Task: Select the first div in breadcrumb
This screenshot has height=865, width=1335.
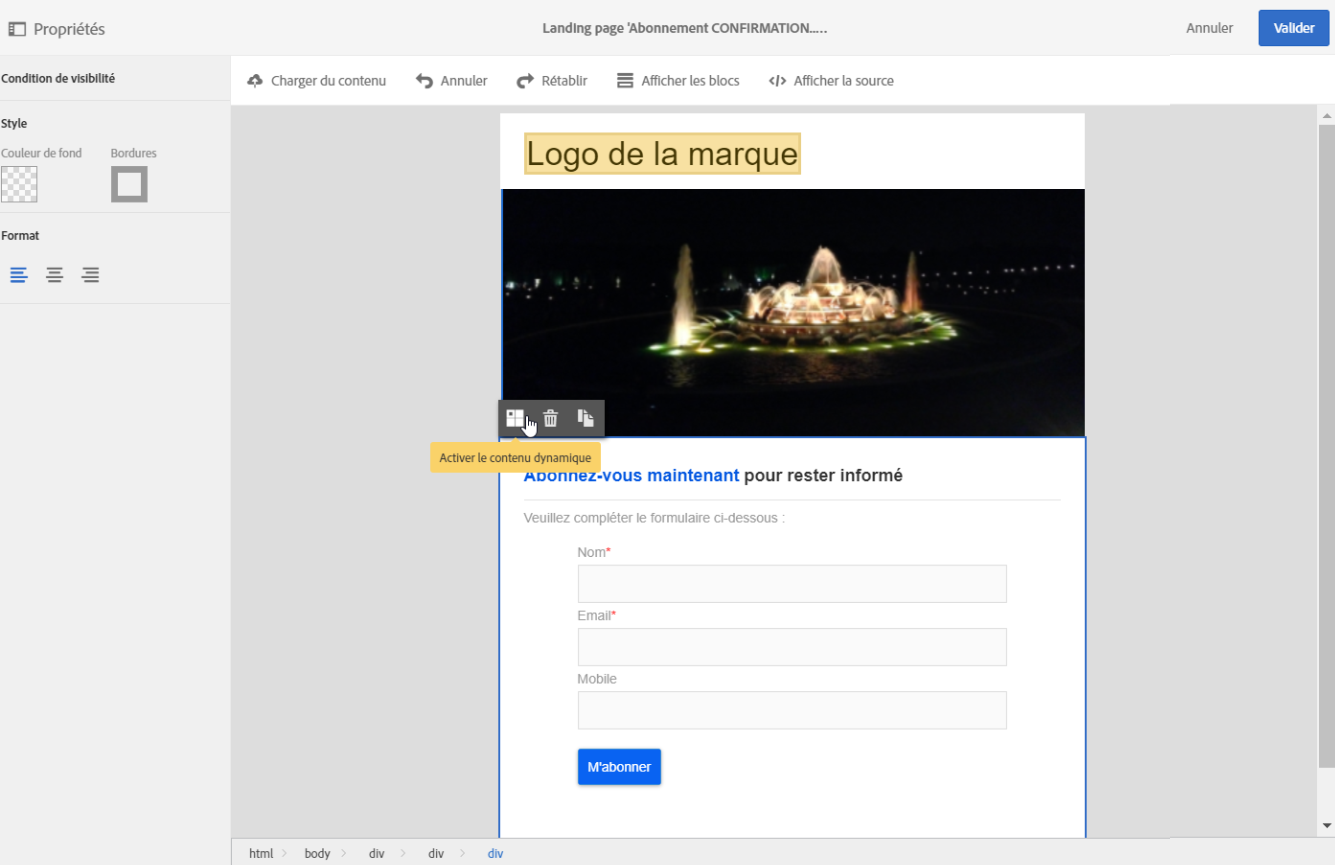Action: point(376,853)
